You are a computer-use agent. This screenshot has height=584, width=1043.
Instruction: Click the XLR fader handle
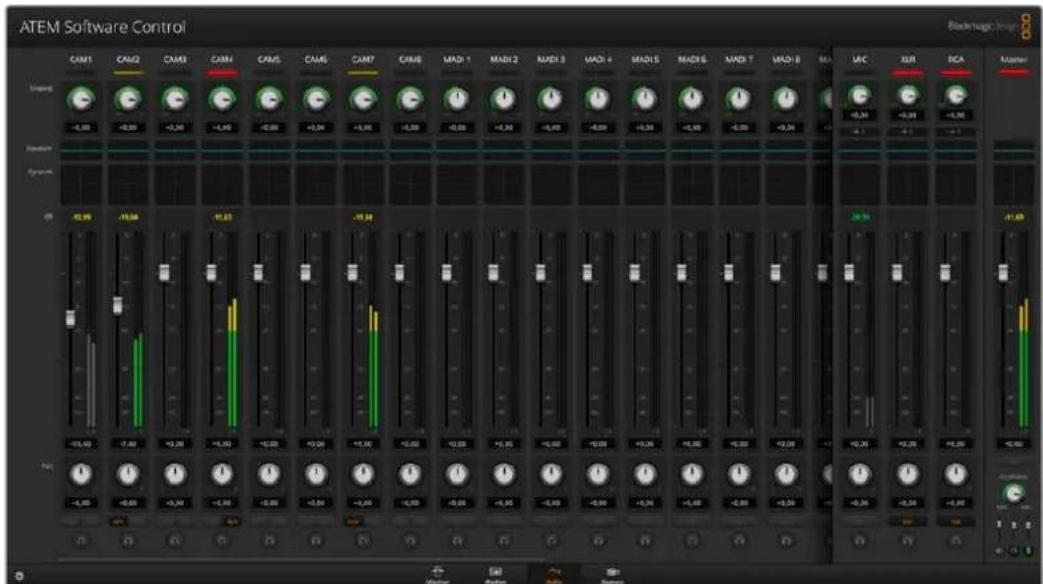coord(897,273)
